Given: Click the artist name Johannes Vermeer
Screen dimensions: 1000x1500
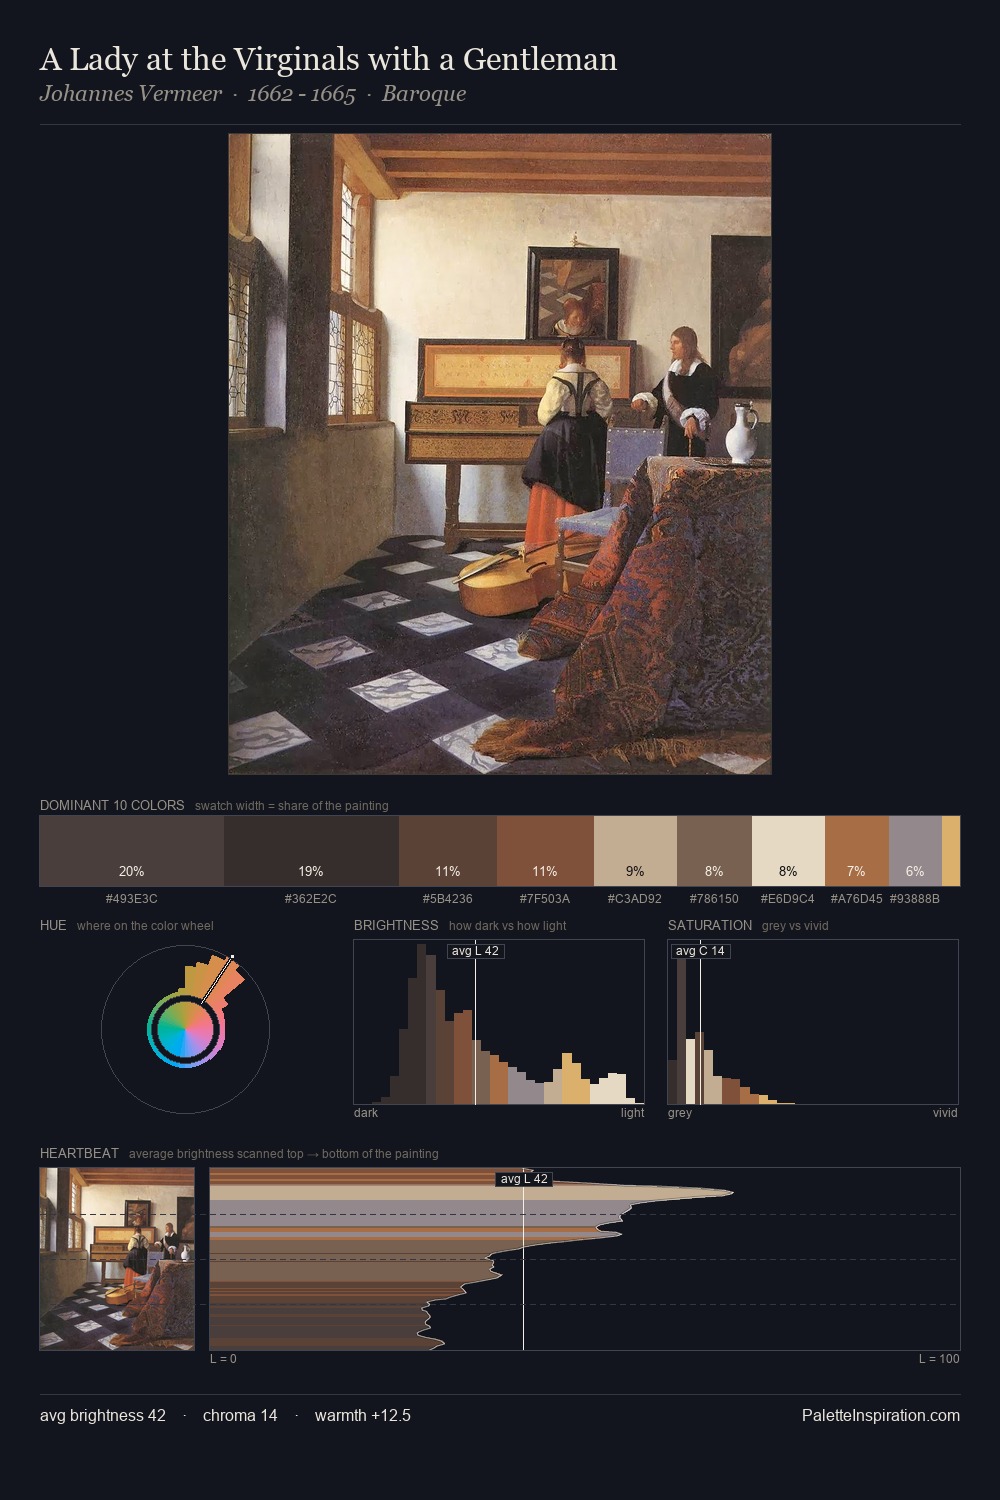Looking at the screenshot, I should click(x=131, y=94).
